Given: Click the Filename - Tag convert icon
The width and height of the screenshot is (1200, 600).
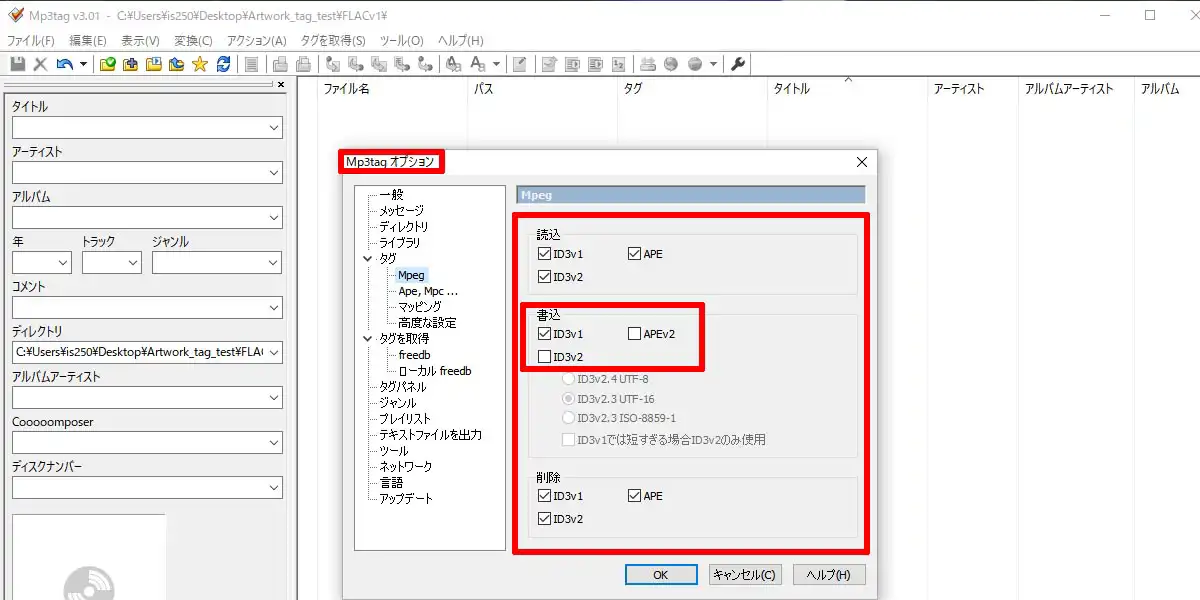Looking at the screenshot, I should pyautogui.click(x=356, y=64).
